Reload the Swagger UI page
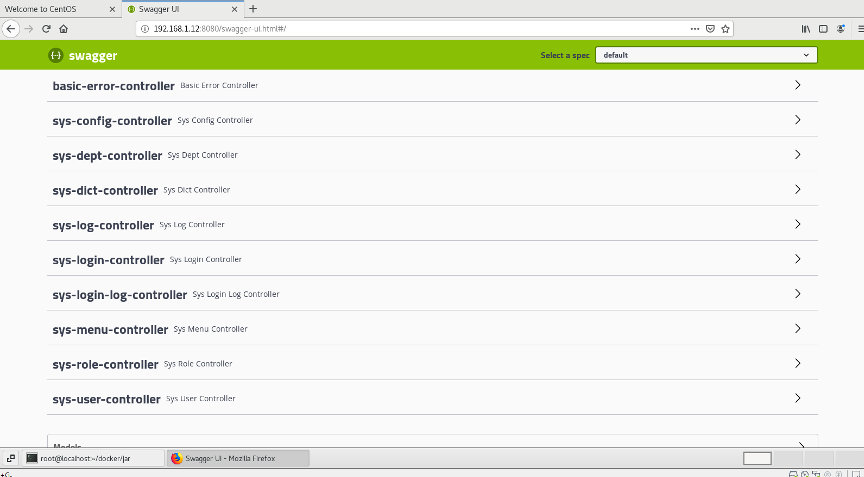The height and width of the screenshot is (477, 864). 46,29
